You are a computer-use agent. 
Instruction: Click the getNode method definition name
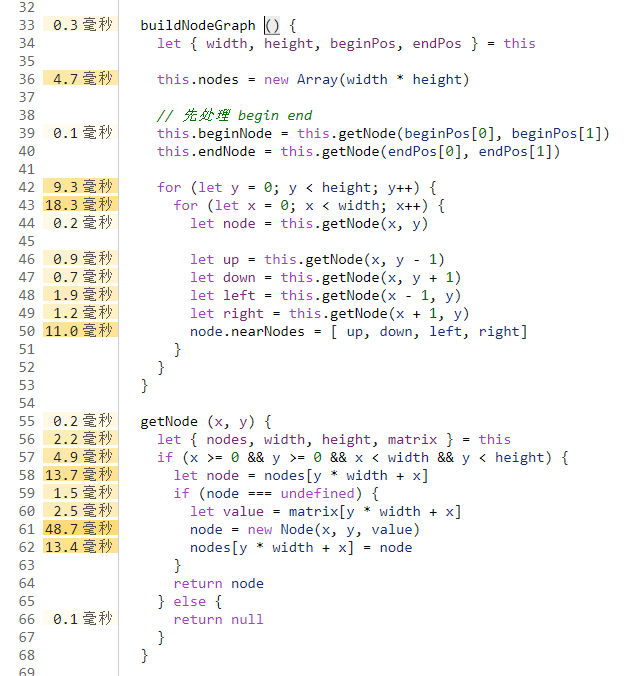point(169,421)
